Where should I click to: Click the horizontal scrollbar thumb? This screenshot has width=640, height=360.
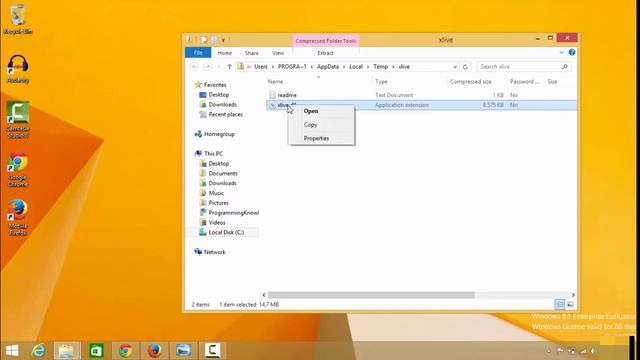pyautogui.click(x=371, y=295)
